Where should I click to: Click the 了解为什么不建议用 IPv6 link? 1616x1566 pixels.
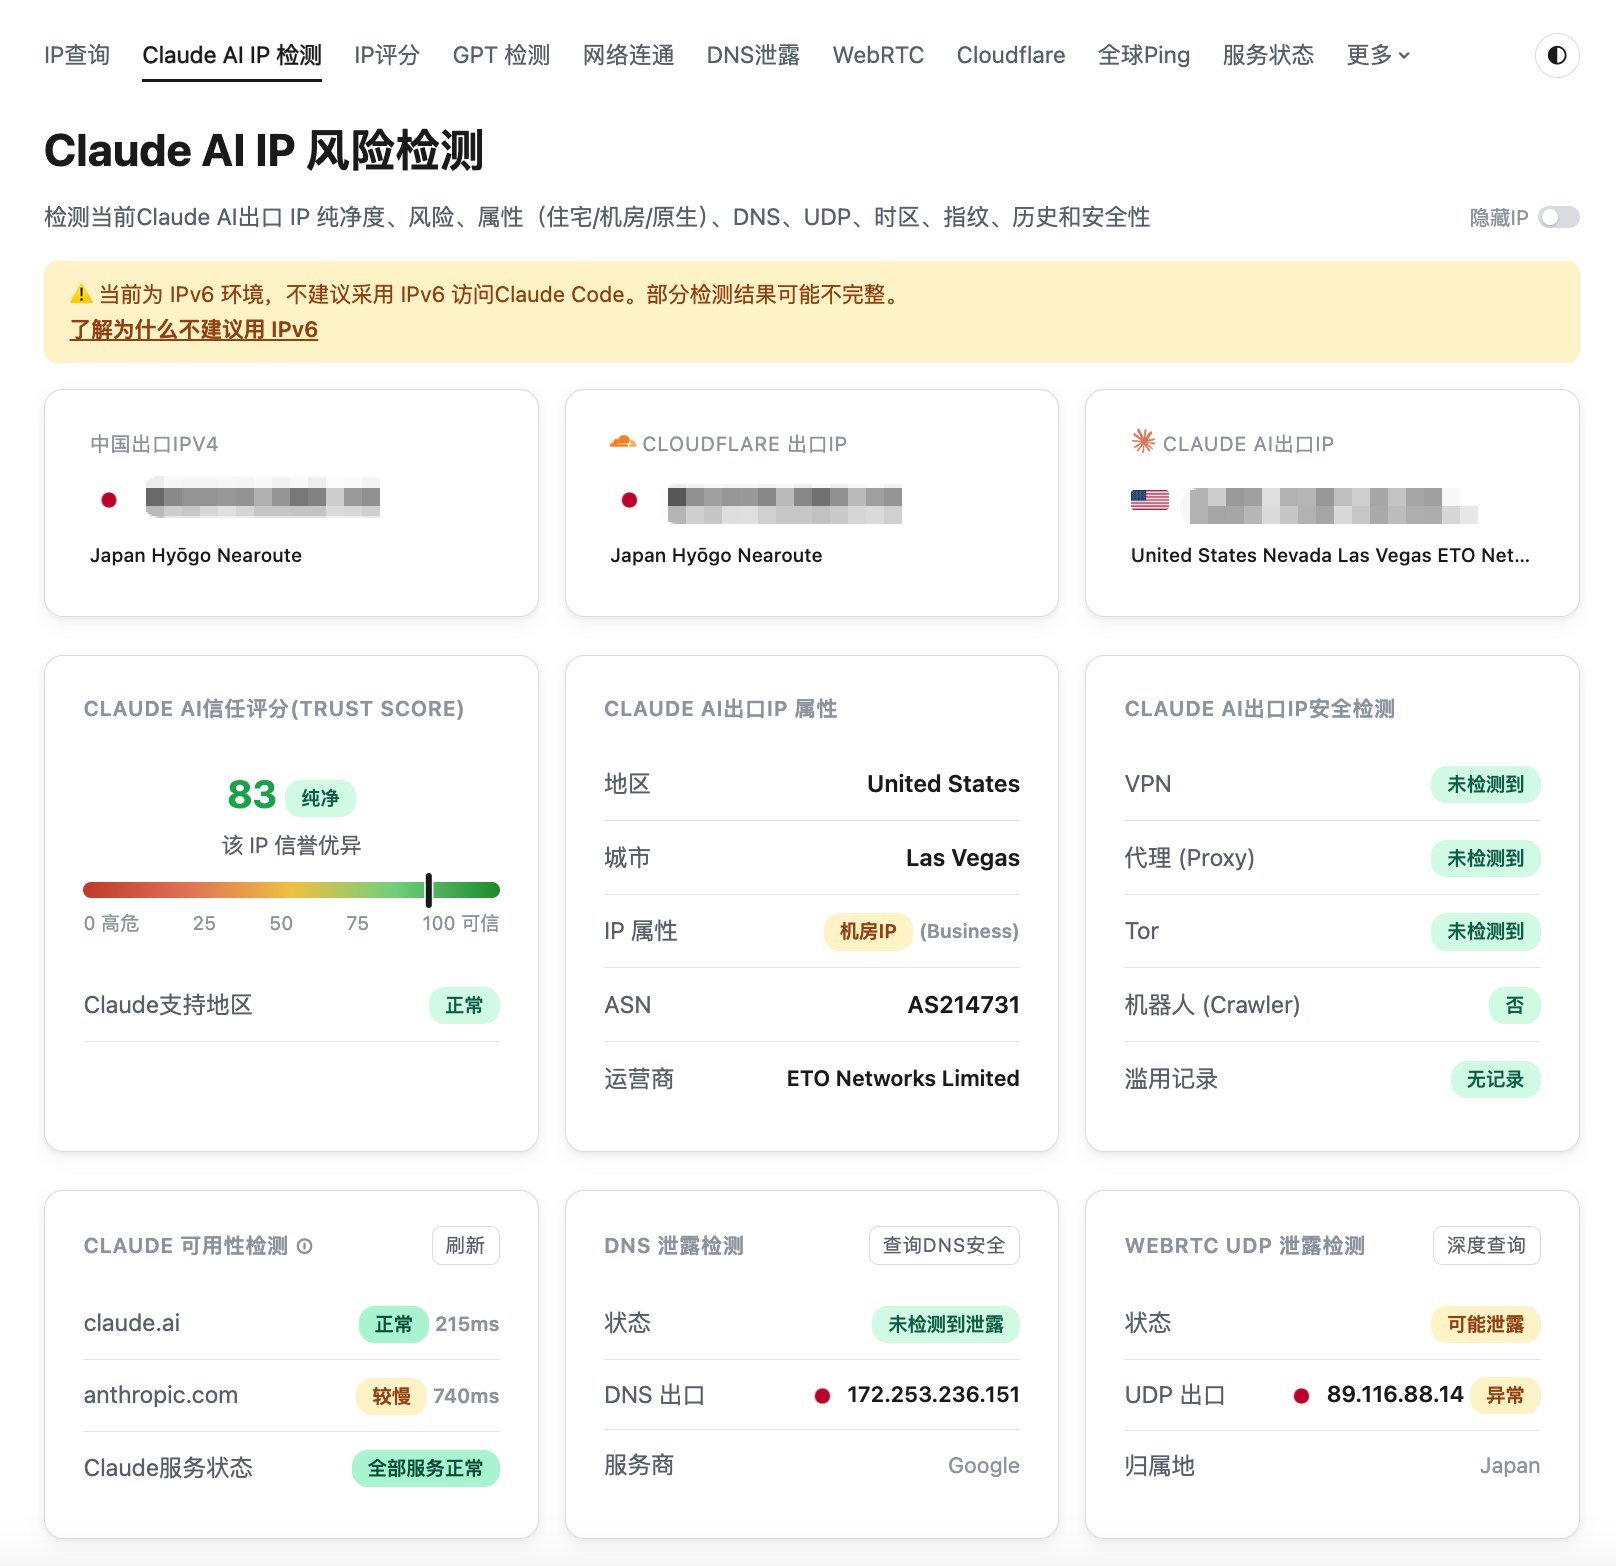[x=194, y=330]
